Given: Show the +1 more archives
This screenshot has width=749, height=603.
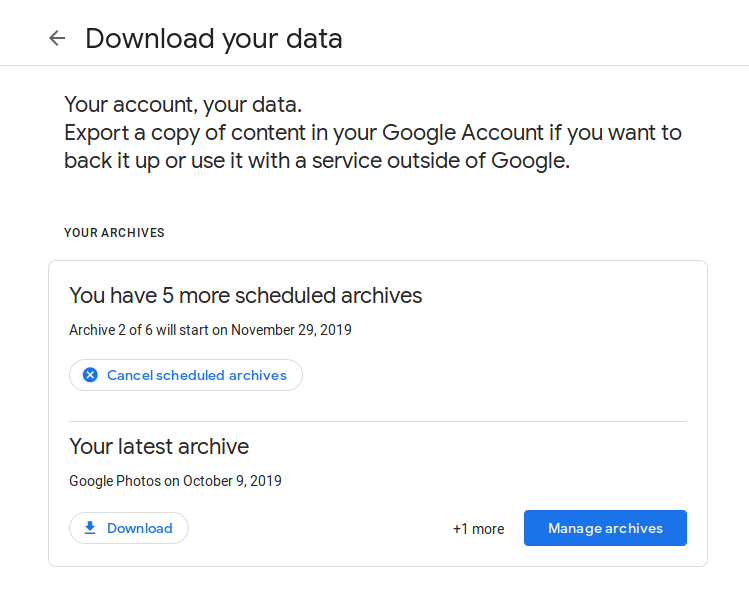Looking at the screenshot, I should (x=478, y=529).
